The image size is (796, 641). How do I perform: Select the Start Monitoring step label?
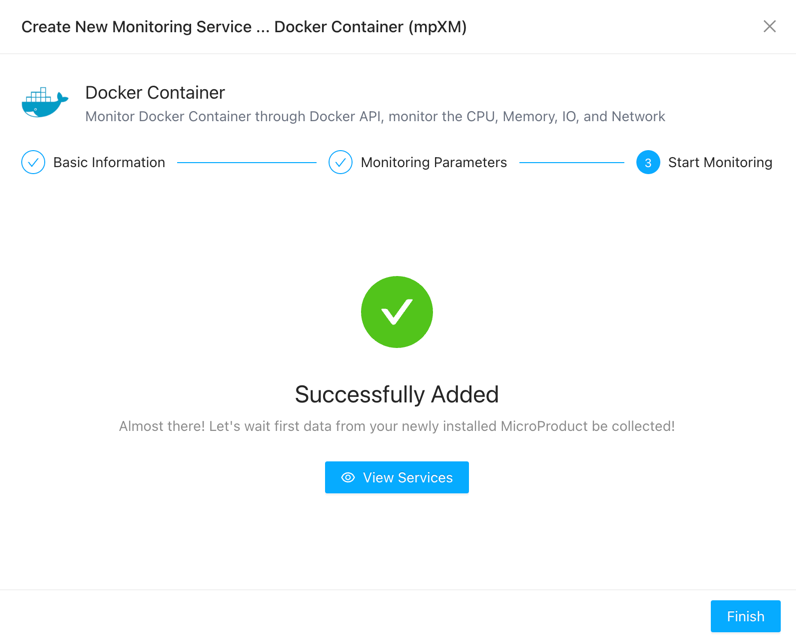[x=720, y=162]
